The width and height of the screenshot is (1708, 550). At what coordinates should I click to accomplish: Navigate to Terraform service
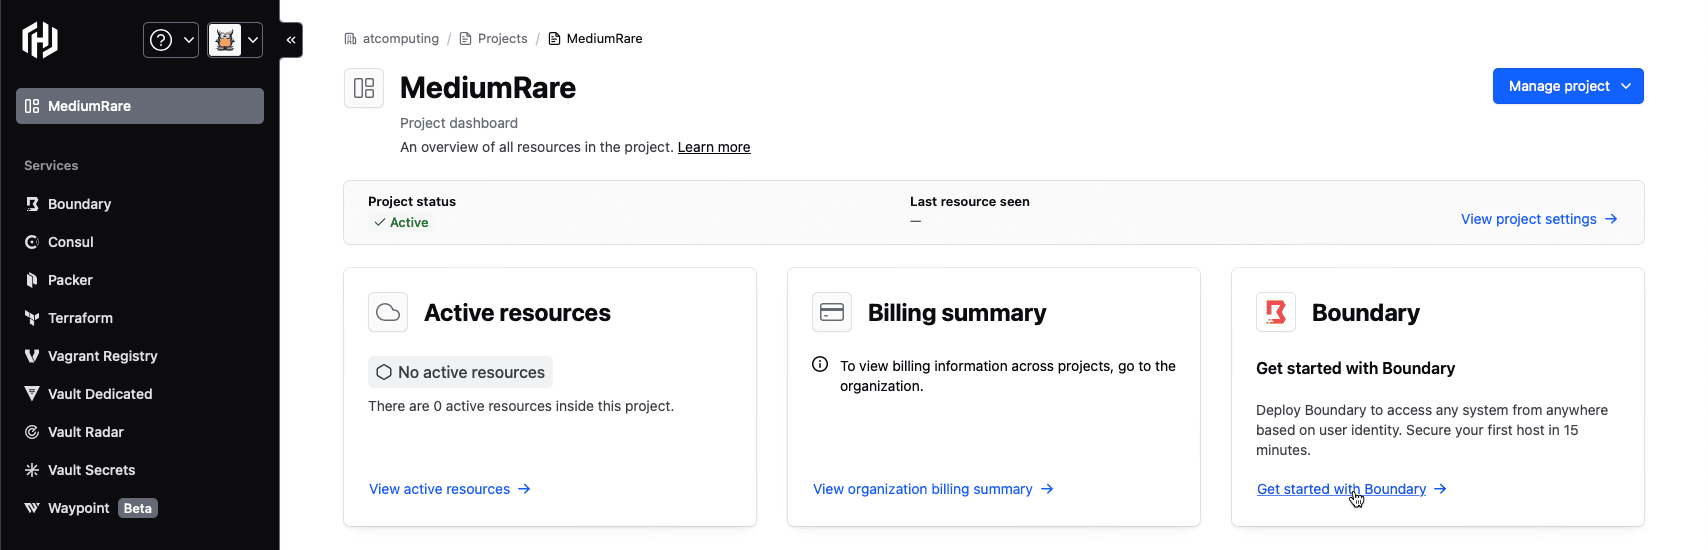tap(80, 318)
